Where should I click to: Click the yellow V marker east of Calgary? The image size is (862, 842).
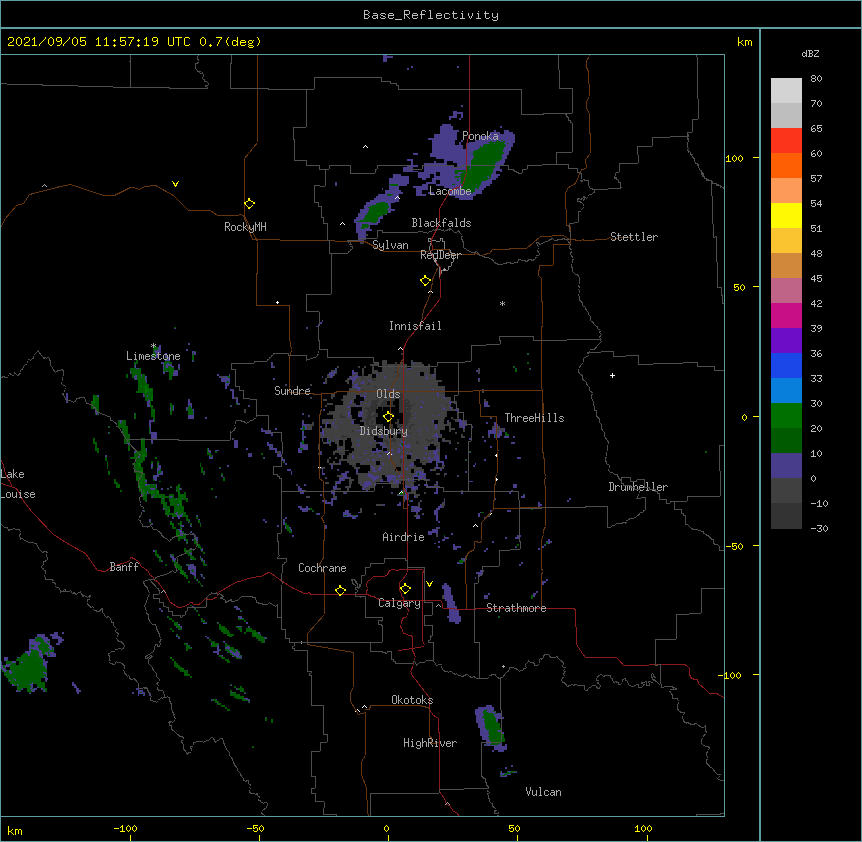pyautogui.click(x=429, y=584)
